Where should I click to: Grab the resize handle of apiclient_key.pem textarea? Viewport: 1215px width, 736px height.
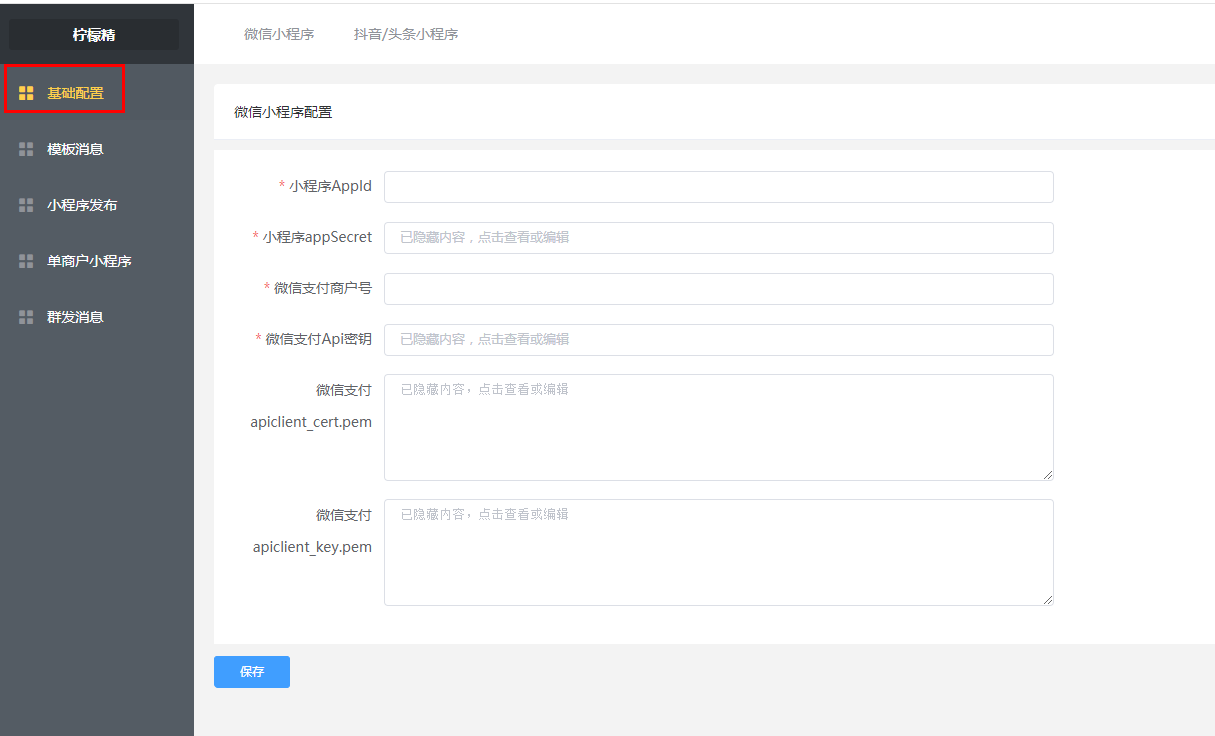tap(1048, 600)
